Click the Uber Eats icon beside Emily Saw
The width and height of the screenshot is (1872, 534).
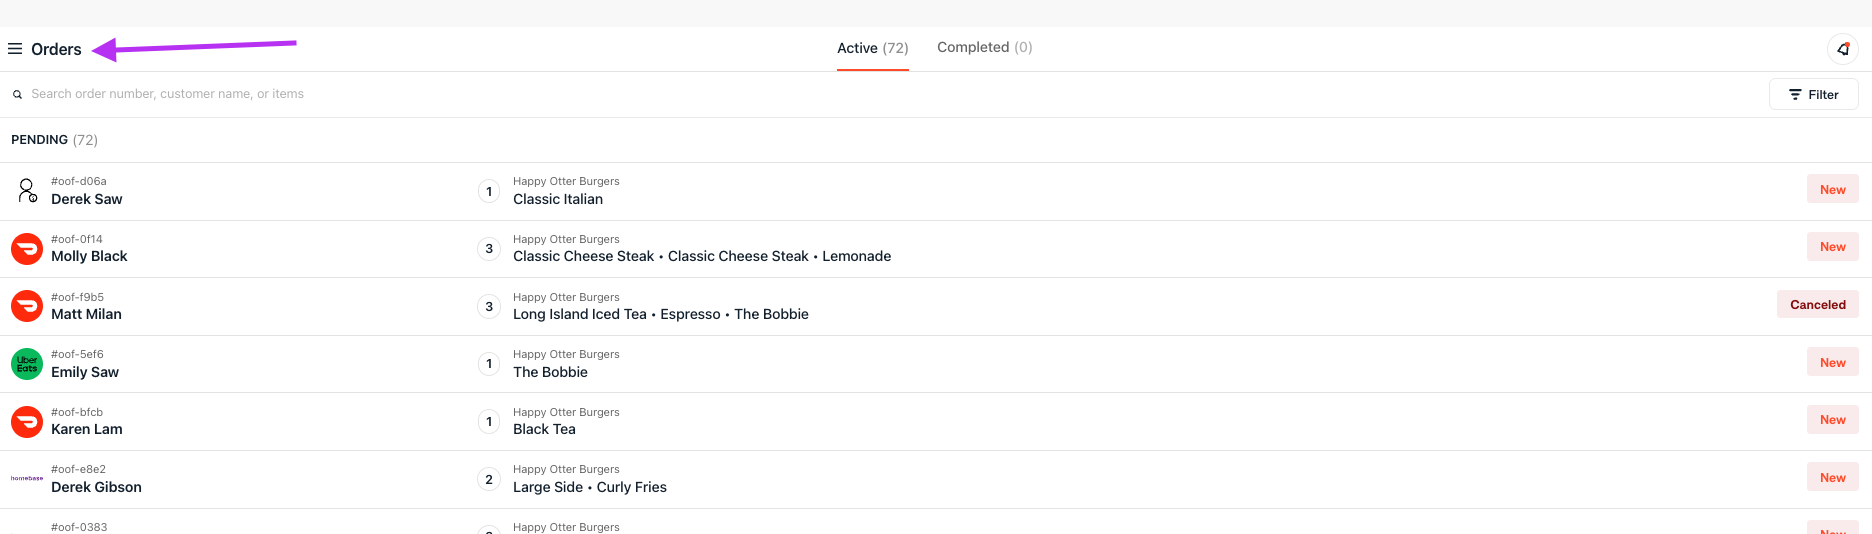pyautogui.click(x=27, y=364)
